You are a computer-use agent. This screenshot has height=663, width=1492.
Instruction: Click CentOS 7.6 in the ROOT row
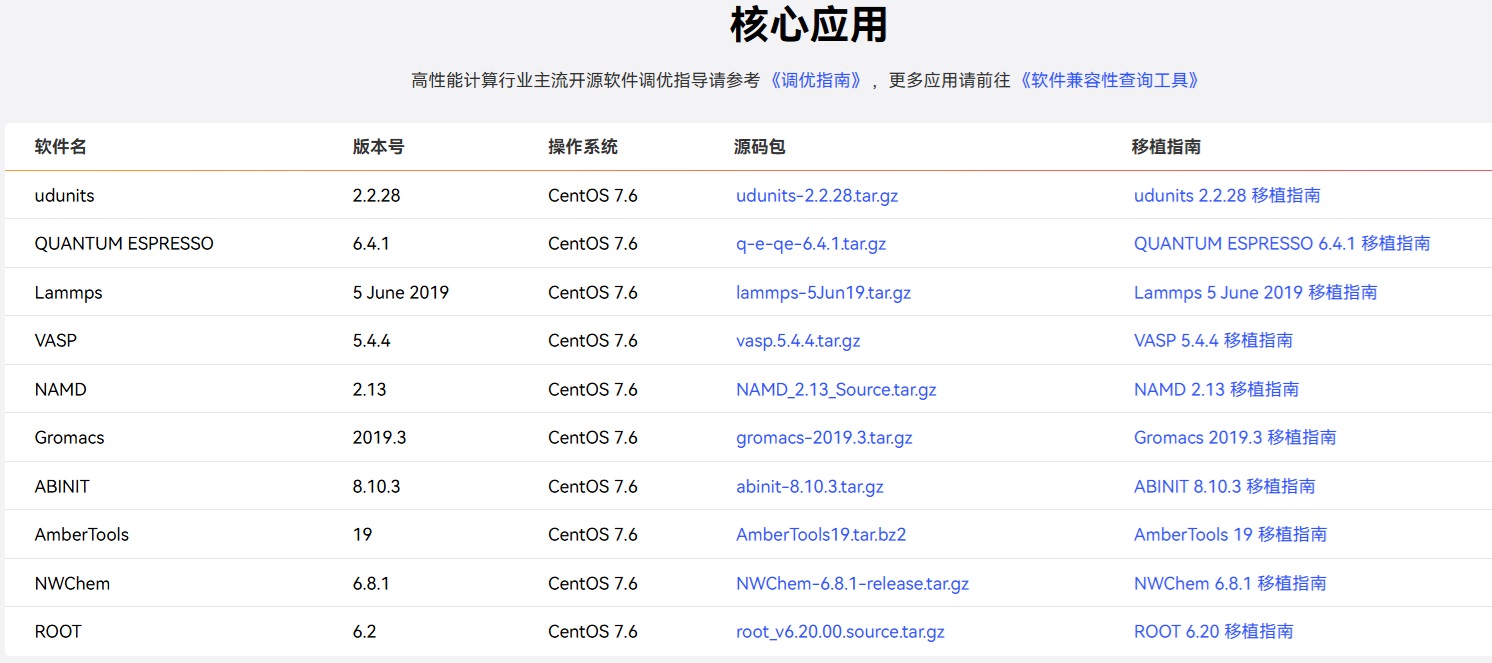click(593, 632)
